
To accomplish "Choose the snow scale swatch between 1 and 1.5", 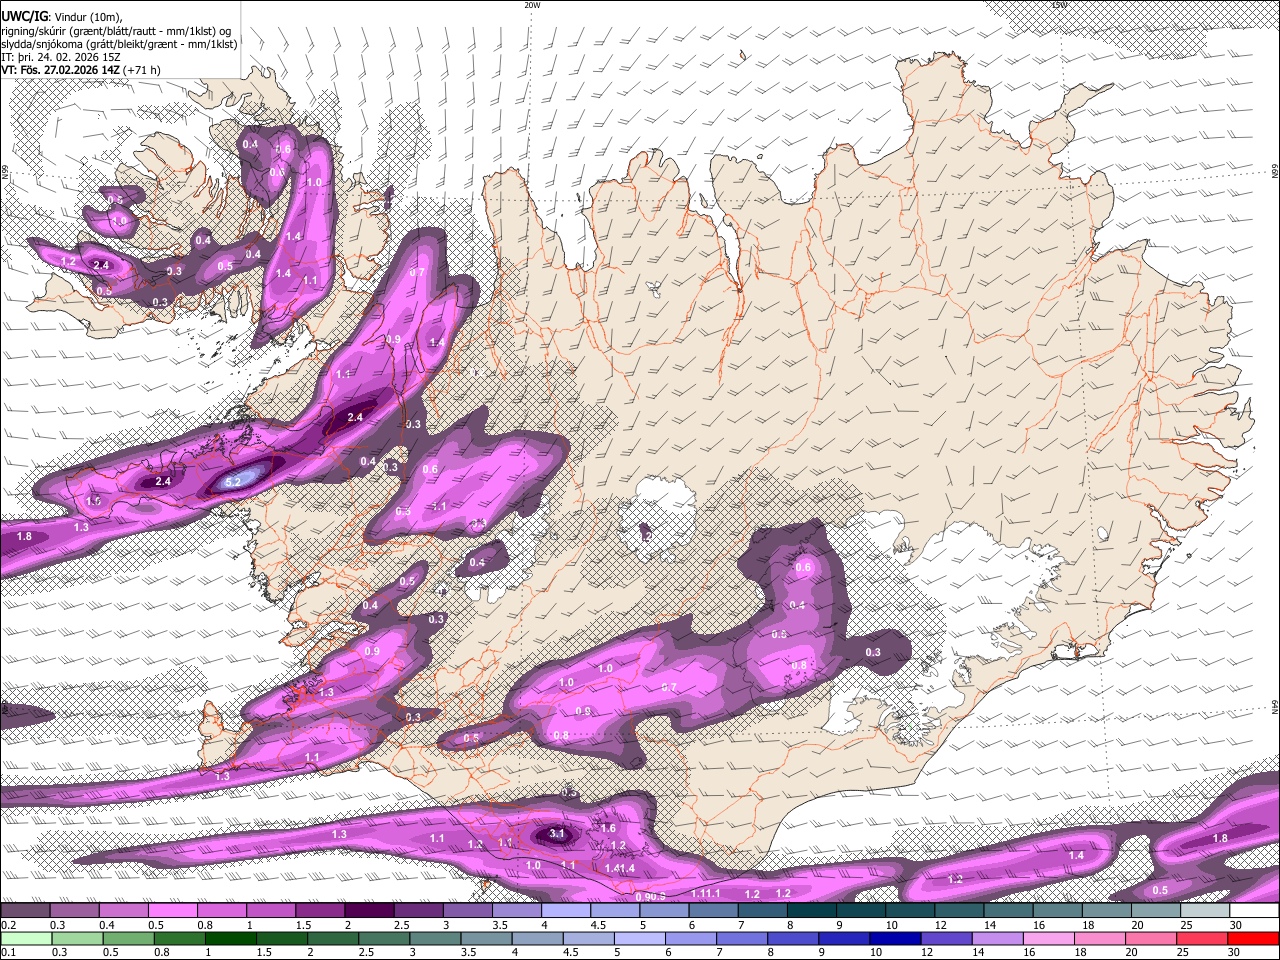I will point(270,910).
